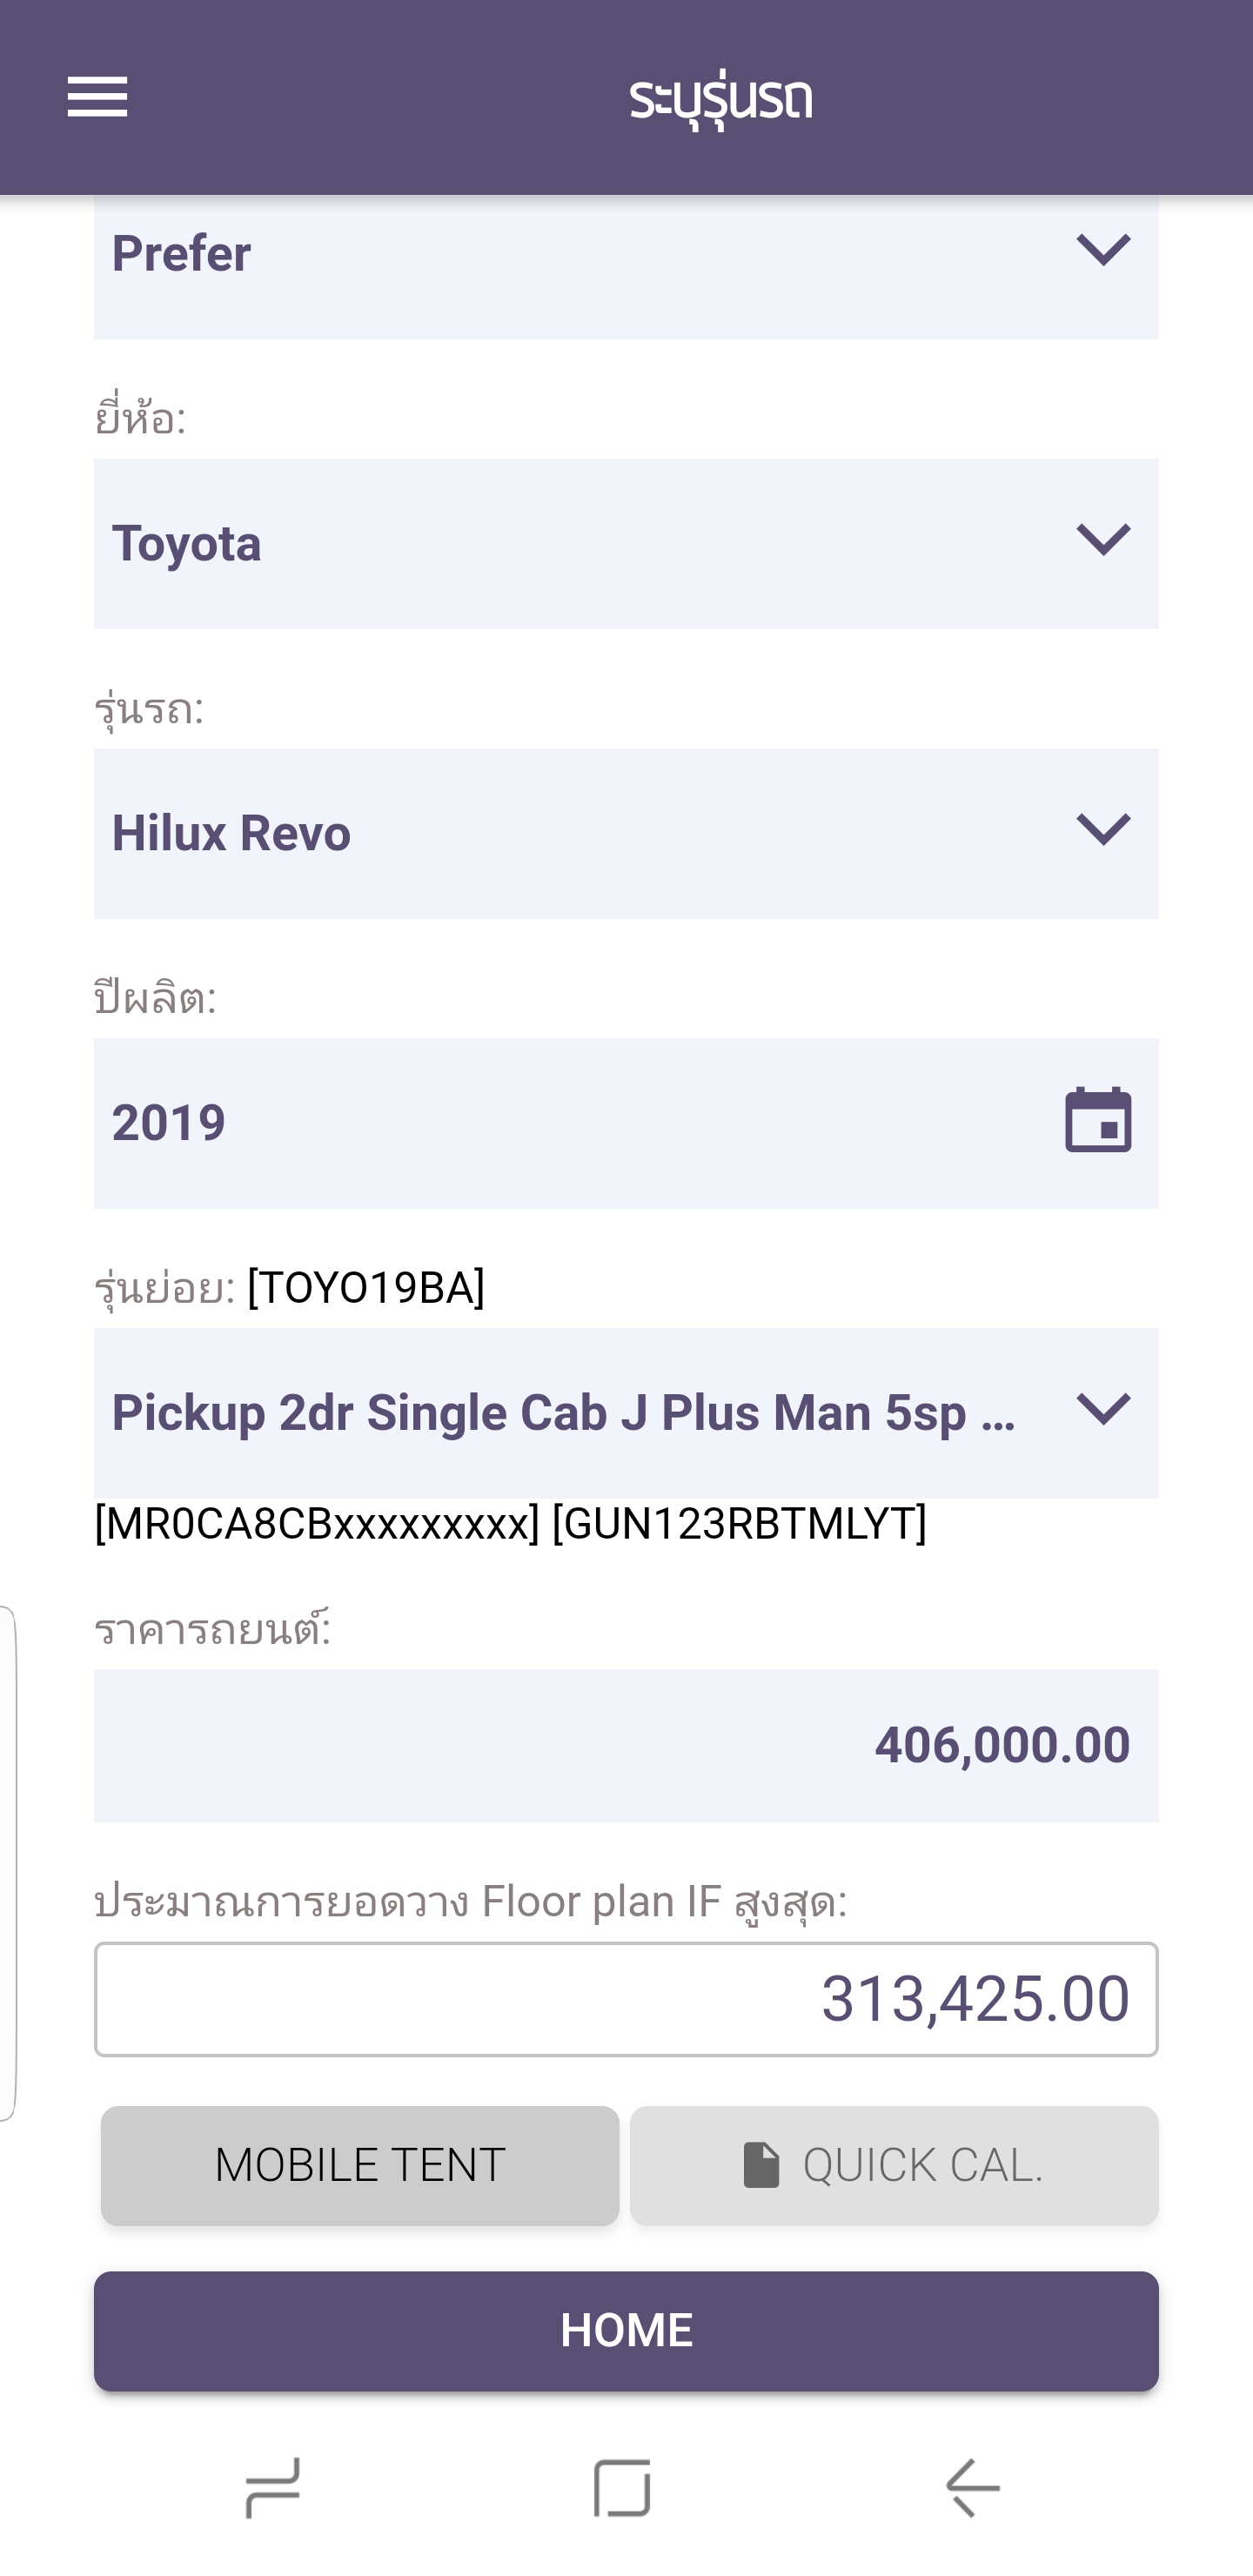Select the car price field showing 406,000.00
The image size is (1253, 2576).
pyautogui.click(x=626, y=1745)
